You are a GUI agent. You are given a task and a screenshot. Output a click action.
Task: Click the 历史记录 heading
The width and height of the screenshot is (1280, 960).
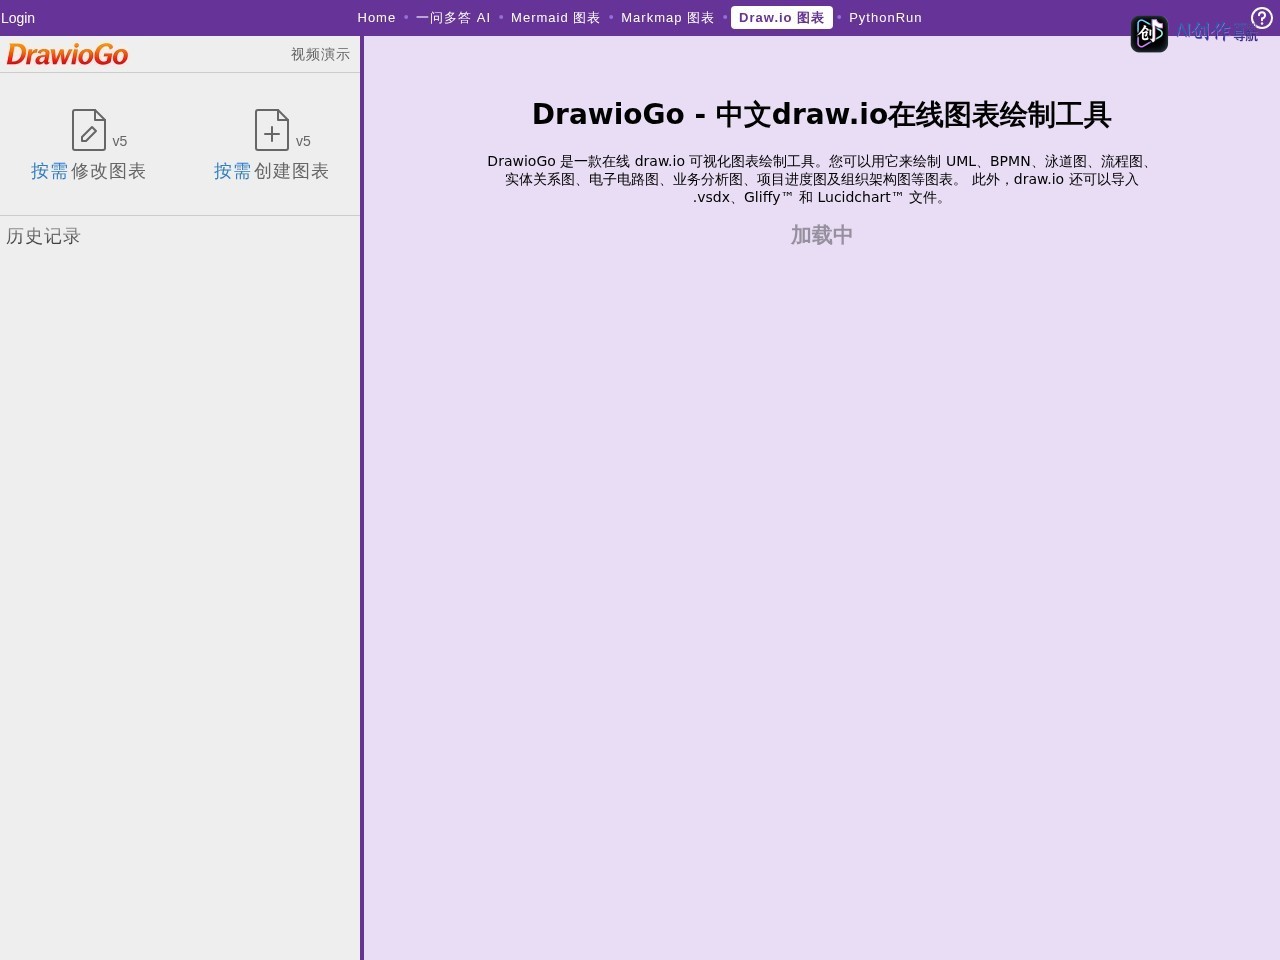[x=43, y=236]
